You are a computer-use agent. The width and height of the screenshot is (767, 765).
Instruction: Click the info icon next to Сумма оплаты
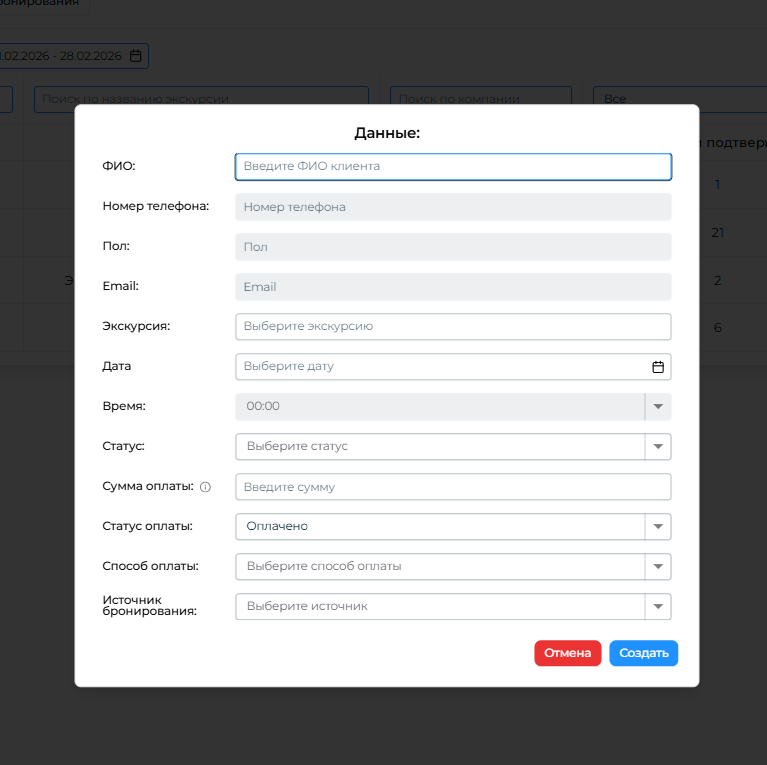click(x=205, y=487)
